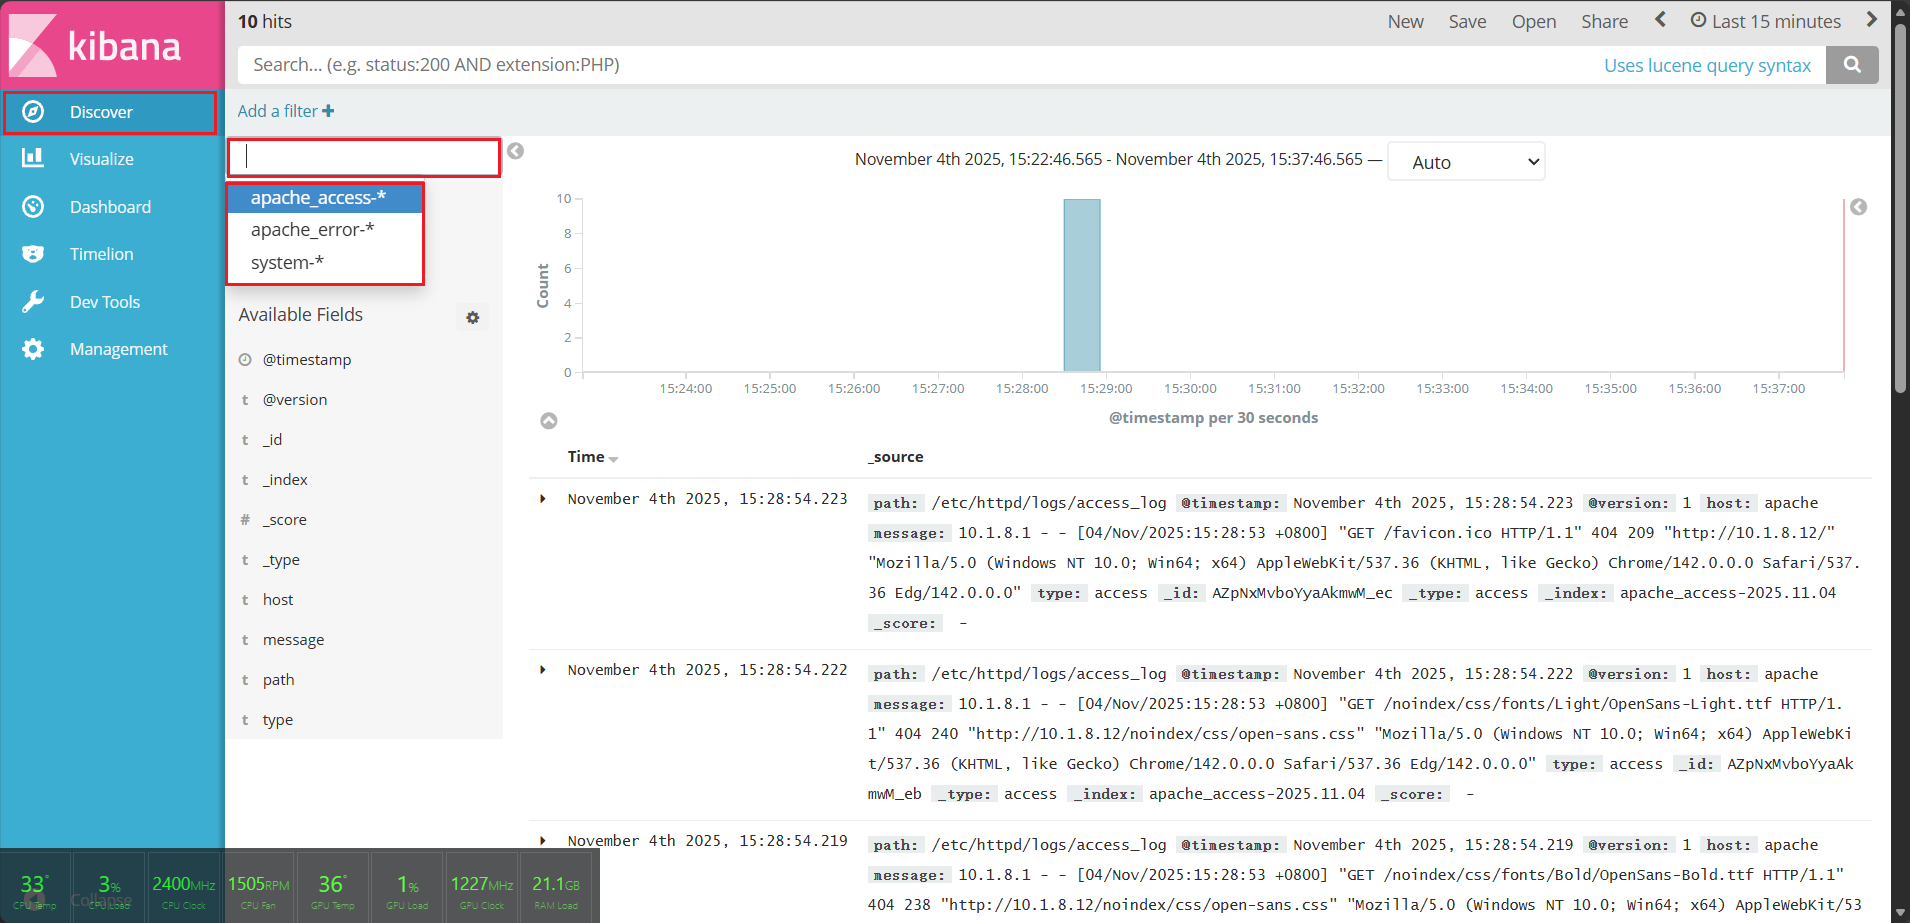Image resolution: width=1910 pixels, height=923 pixels.
Task: Select the @version field
Action: (x=294, y=400)
